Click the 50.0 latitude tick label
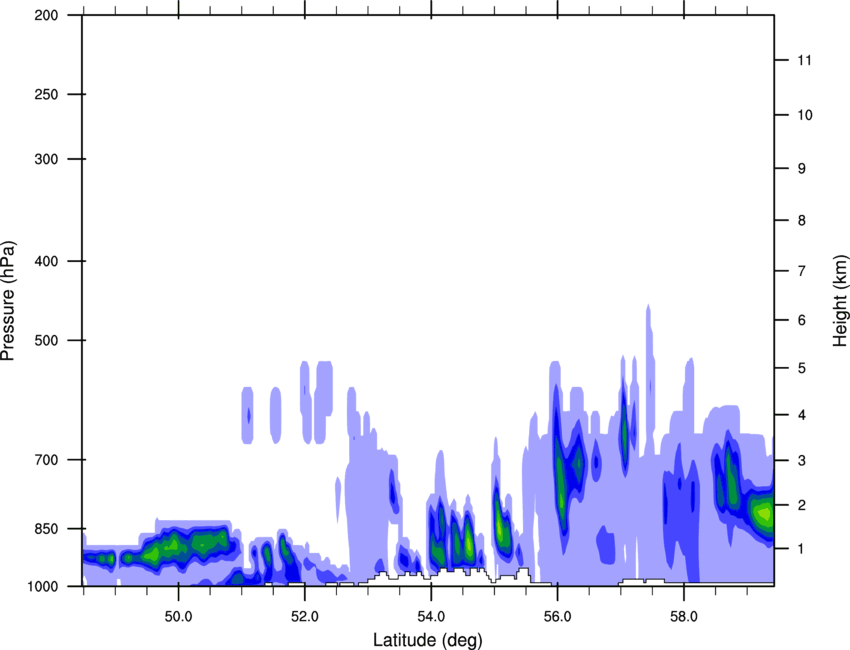850x650 pixels. click(178, 617)
